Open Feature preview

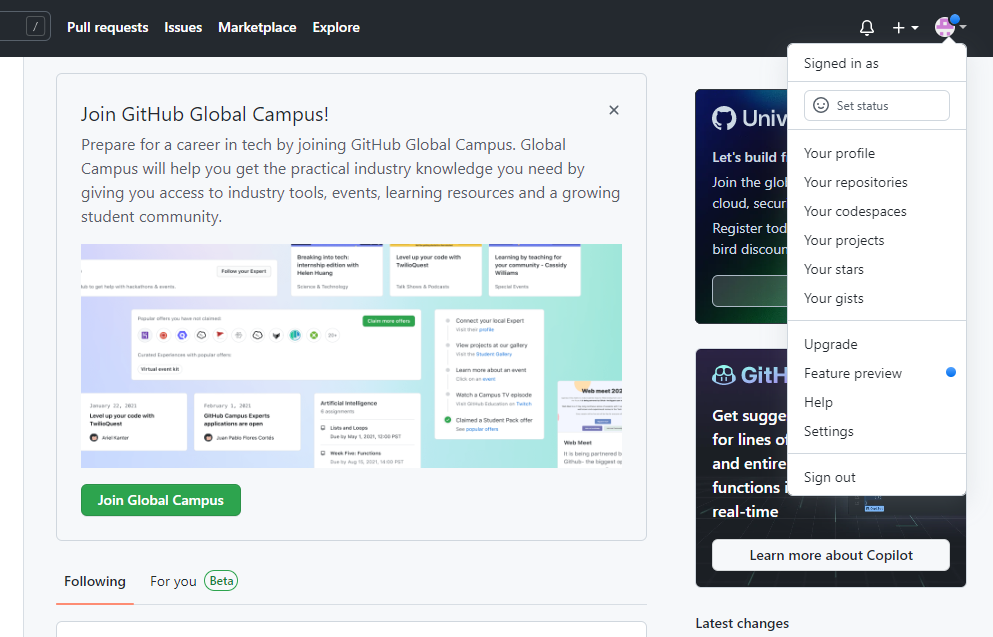tap(876, 374)
